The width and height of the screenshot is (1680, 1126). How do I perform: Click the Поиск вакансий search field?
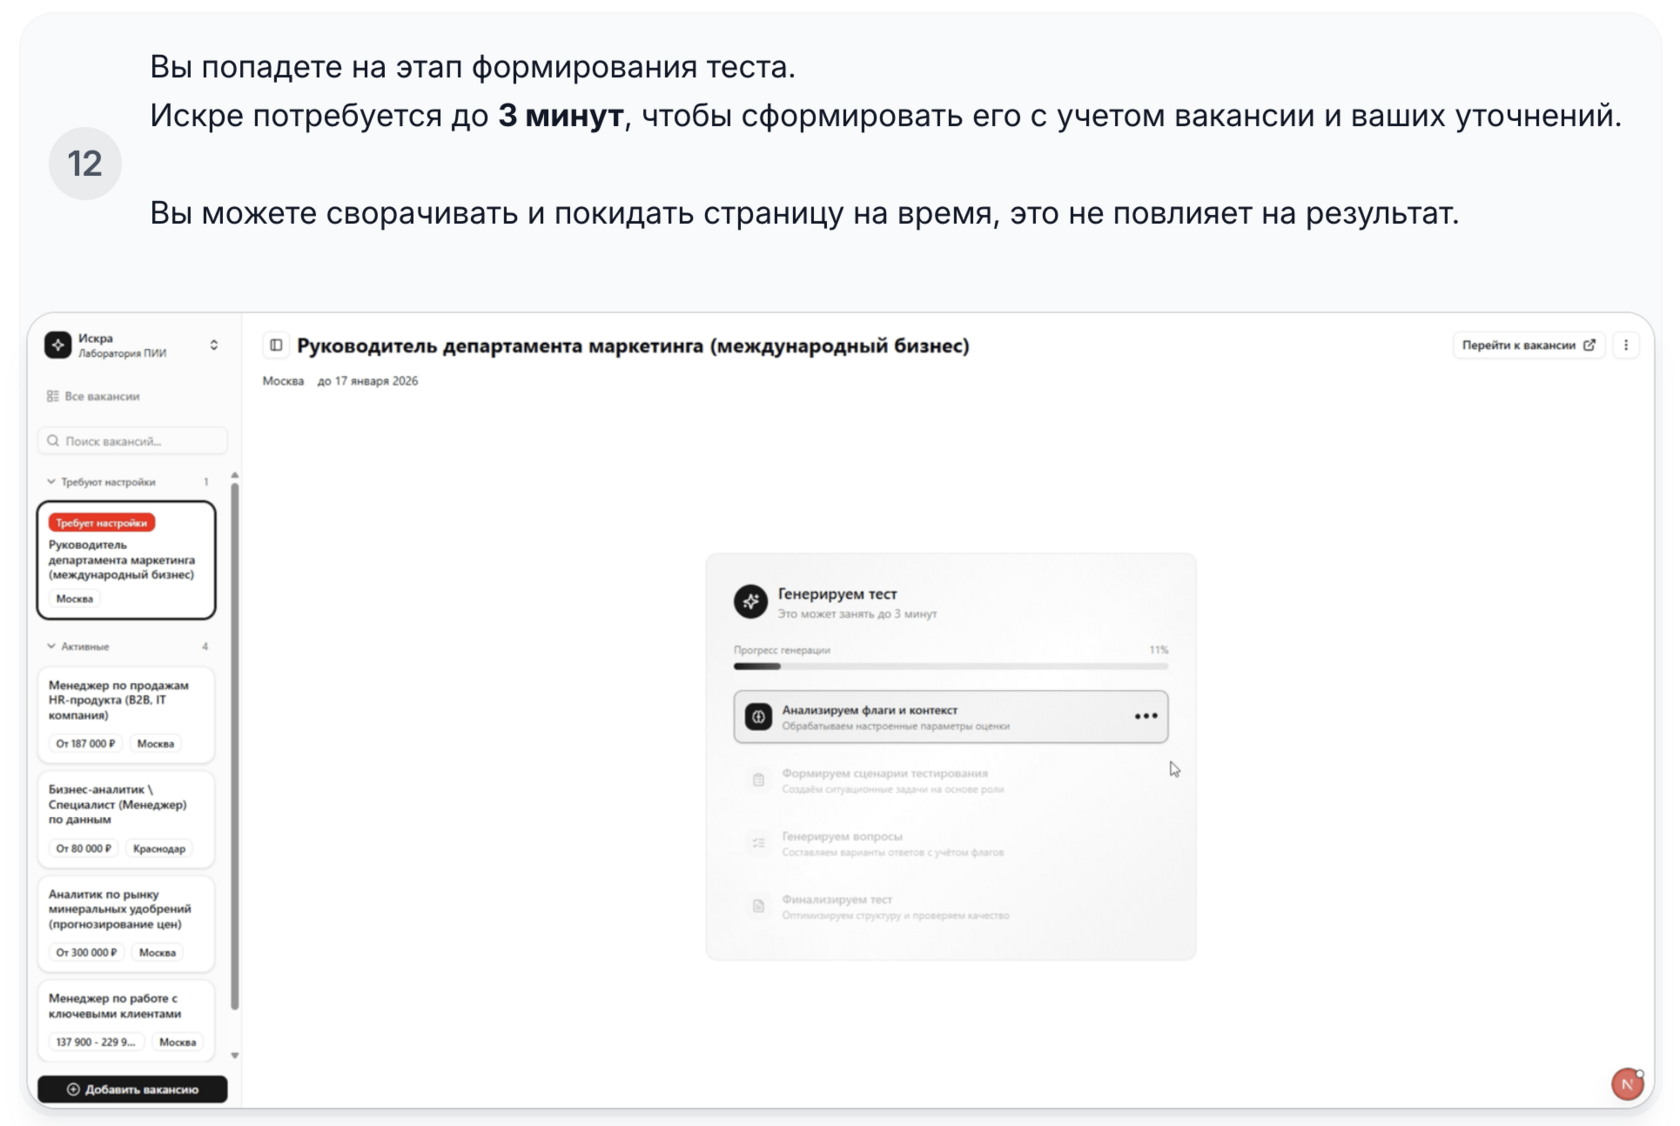tap(133, 441)
